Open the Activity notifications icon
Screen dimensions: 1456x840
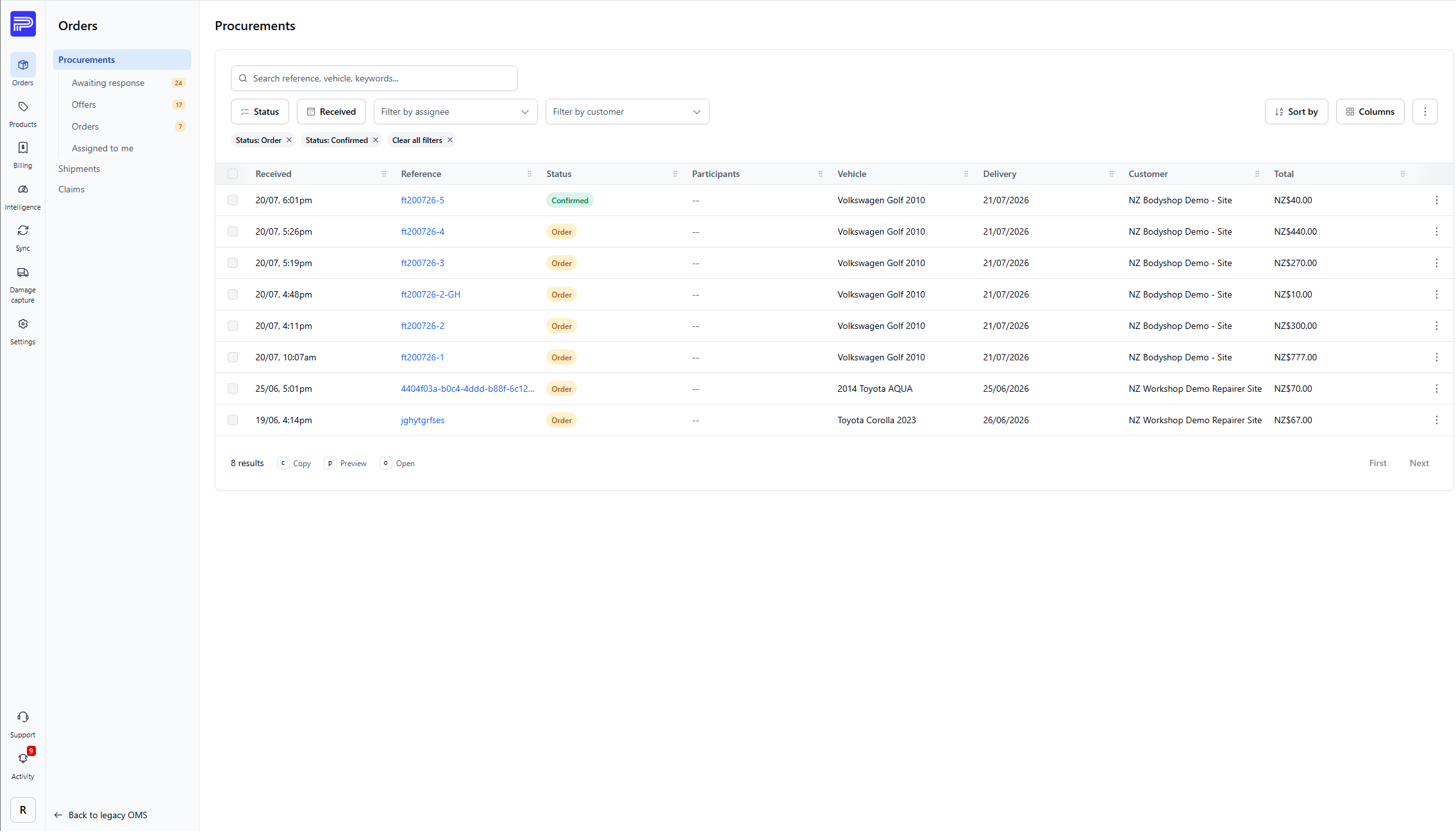coord(23,758)
